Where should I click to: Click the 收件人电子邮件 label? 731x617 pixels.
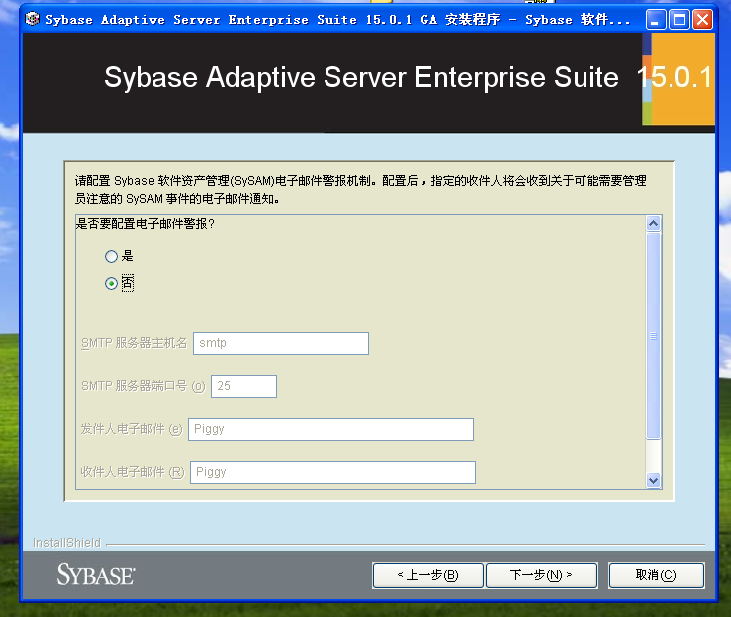pyautogui.click(x=132, y=472)
